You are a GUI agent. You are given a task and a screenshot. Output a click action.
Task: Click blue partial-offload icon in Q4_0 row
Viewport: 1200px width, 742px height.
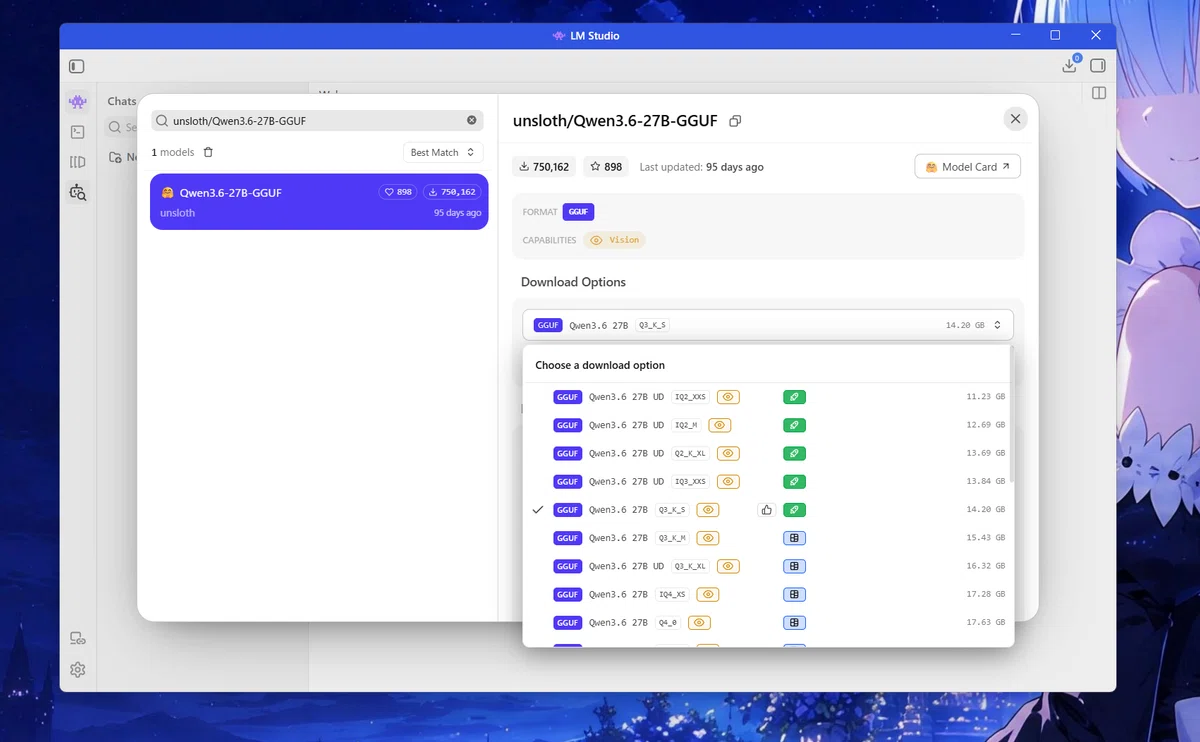point(794,622)
